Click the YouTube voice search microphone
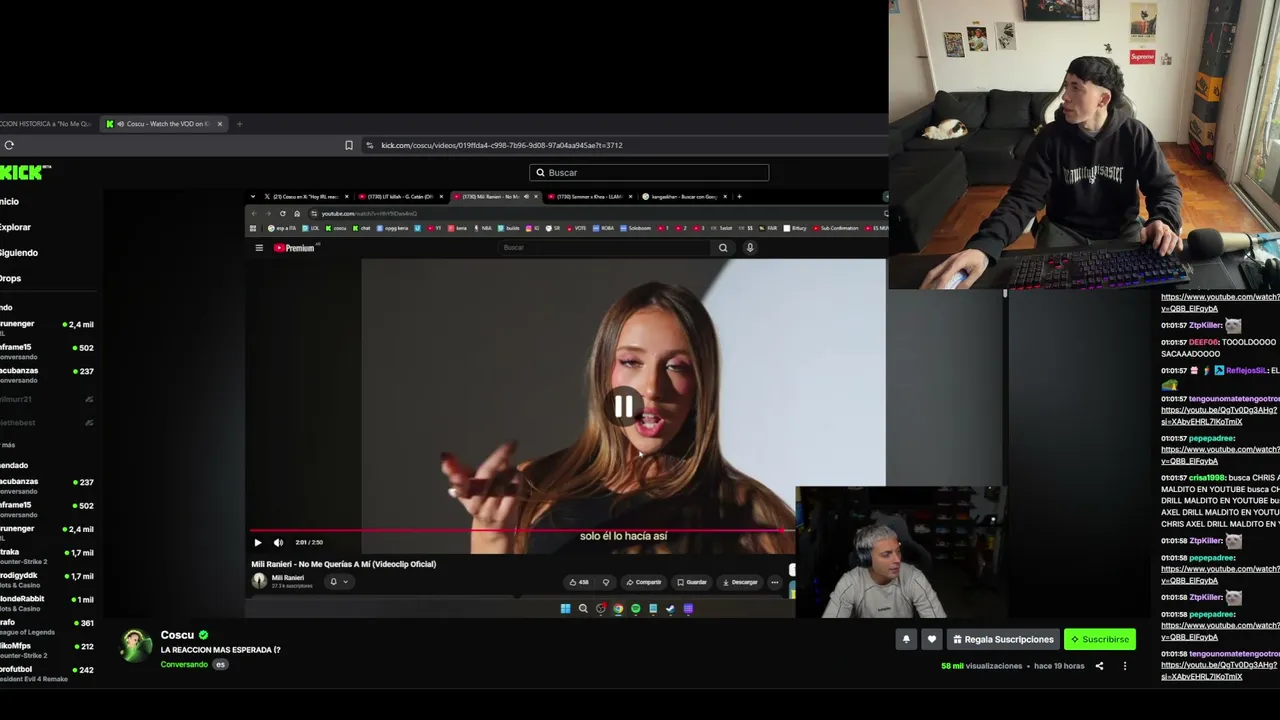 tap(750, 247)
